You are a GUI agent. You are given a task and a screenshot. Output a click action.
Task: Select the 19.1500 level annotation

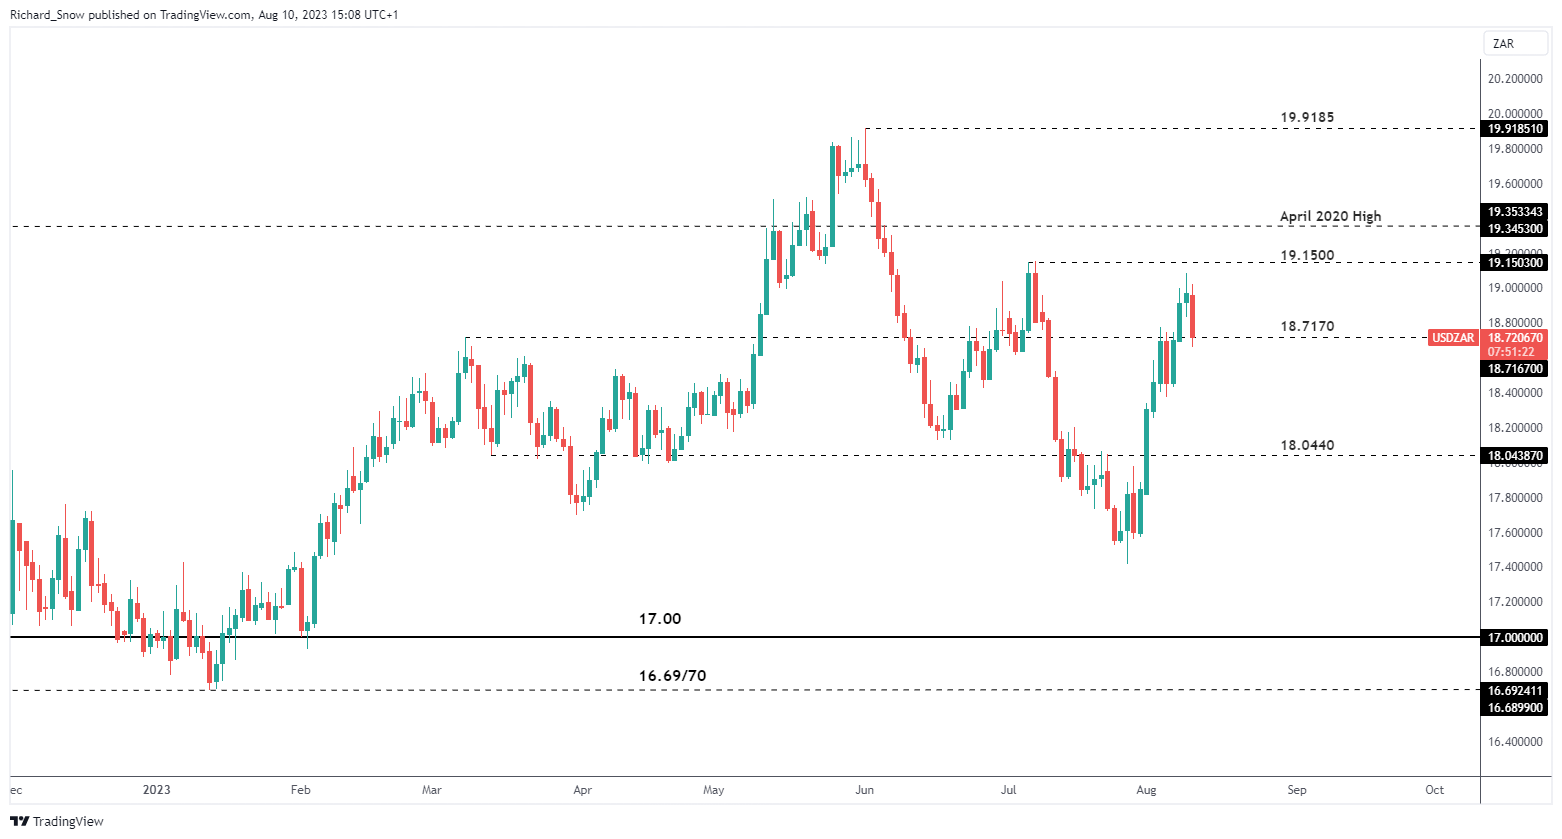tap(1307, 255)
